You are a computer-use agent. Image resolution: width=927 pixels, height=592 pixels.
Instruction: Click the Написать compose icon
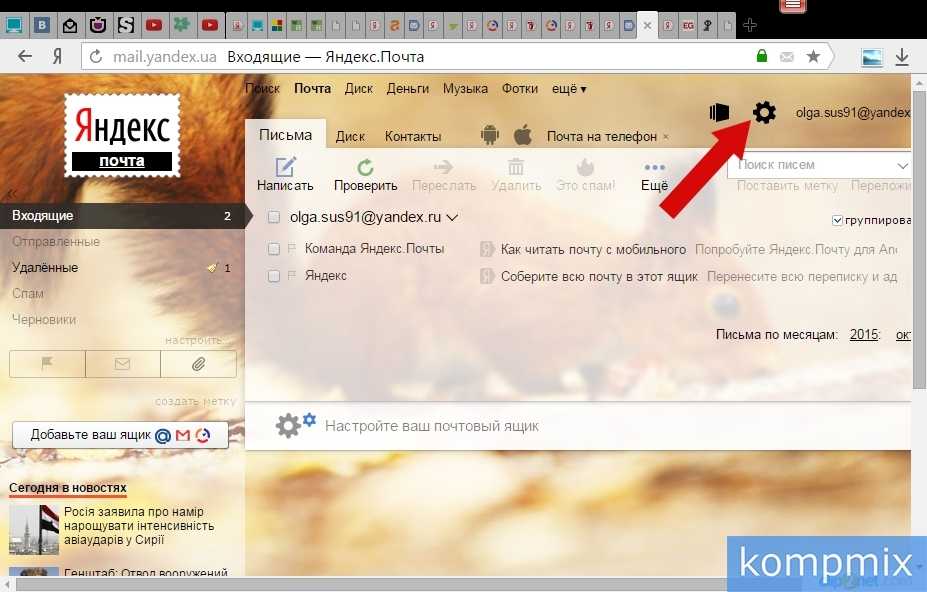[x=285, y=167]
